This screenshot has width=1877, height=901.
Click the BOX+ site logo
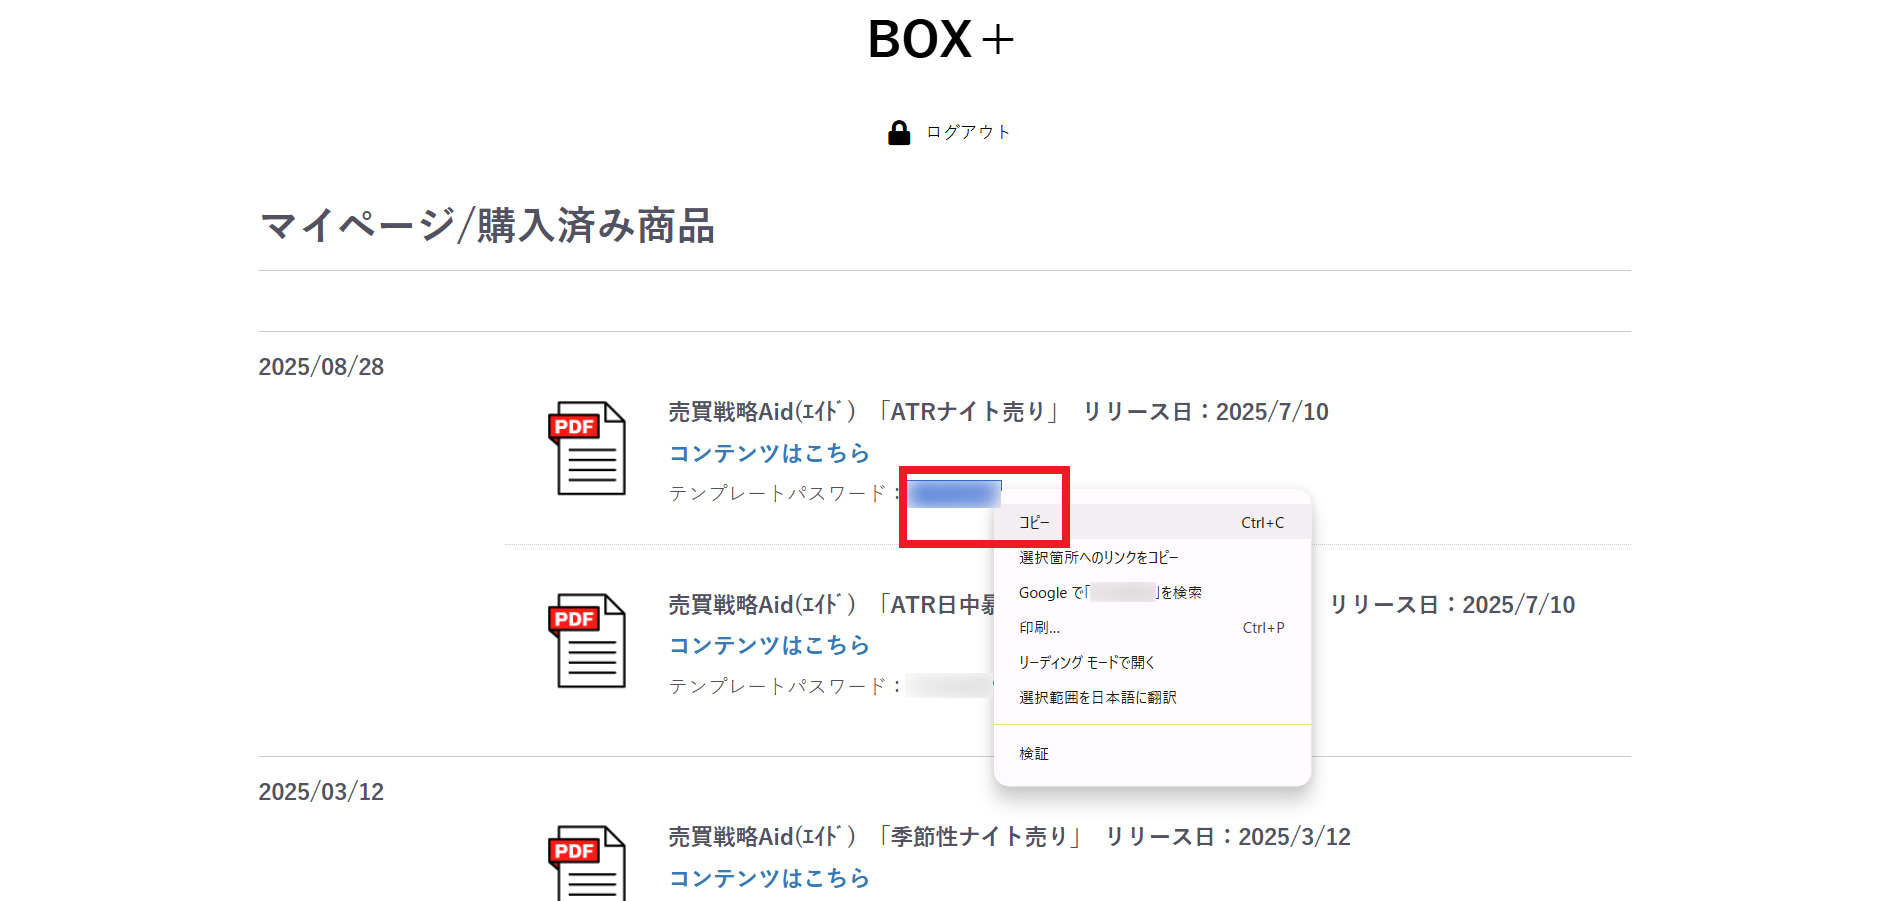coord(940,40)
